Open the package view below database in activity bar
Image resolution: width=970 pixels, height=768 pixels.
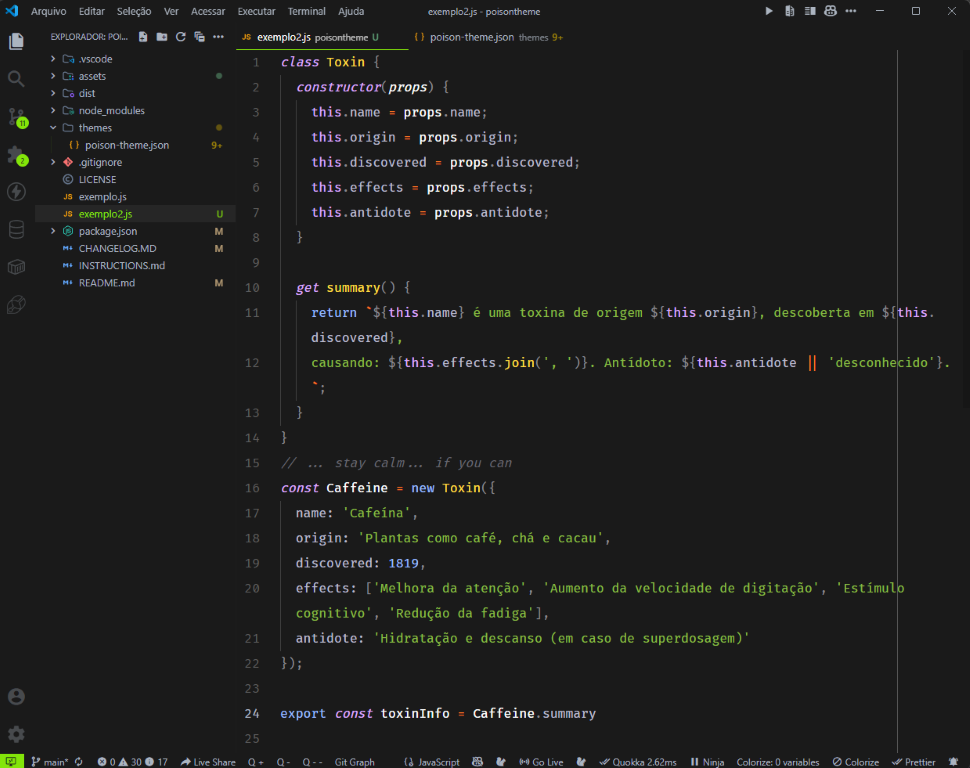click(x=16, y=267)
